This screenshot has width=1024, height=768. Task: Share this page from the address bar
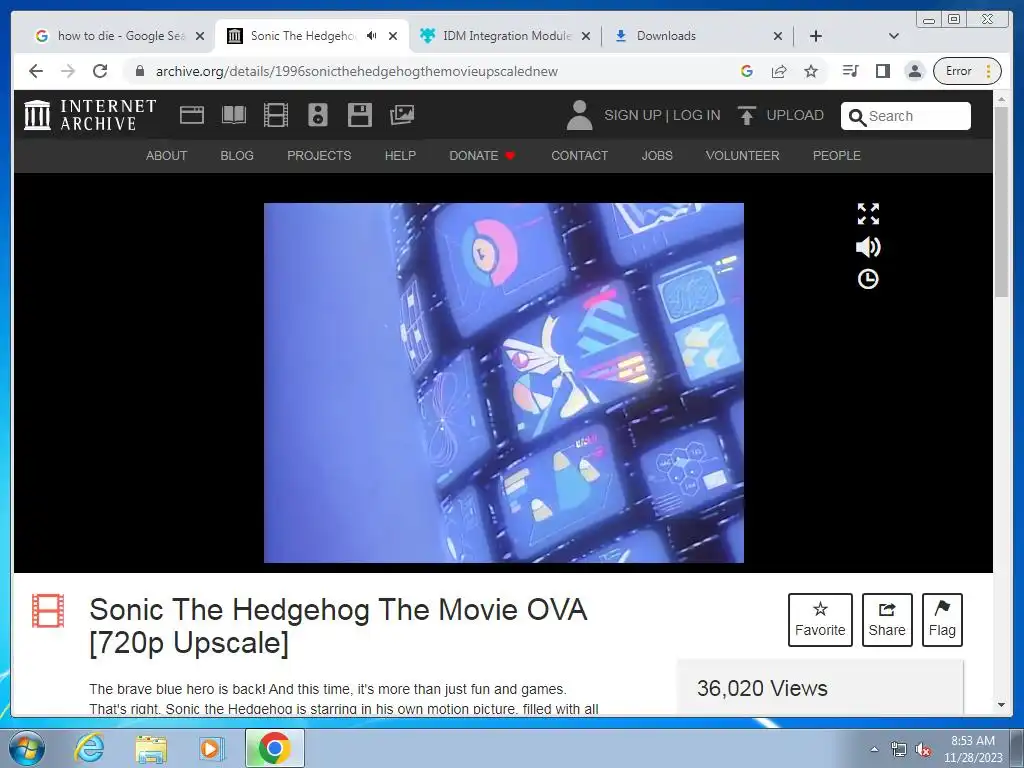(x=778, y=71)
